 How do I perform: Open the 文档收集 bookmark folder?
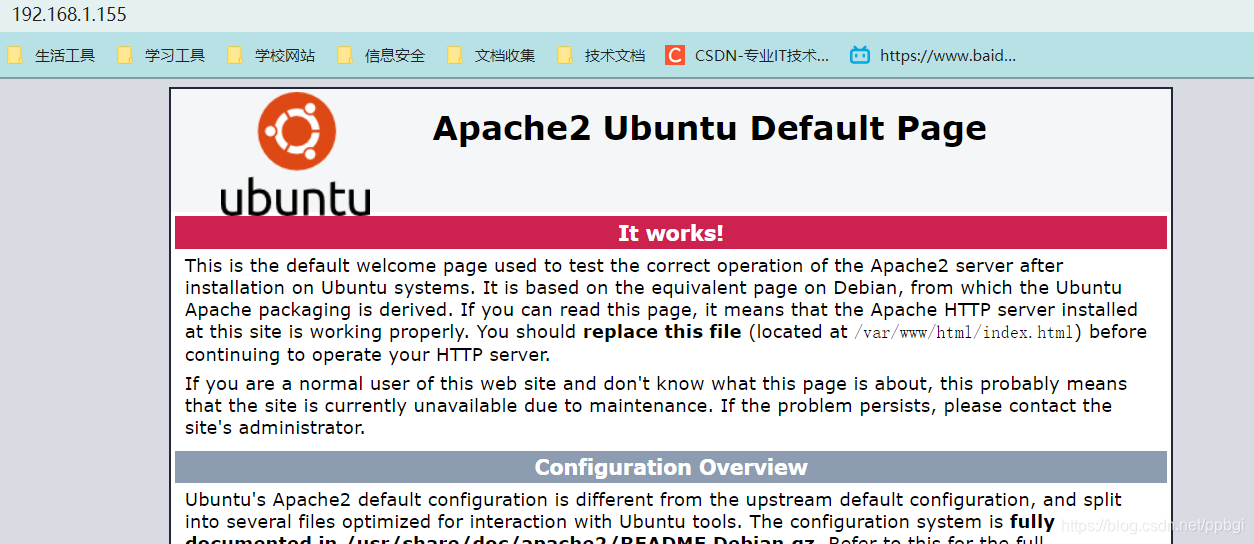tap(491, 55)
